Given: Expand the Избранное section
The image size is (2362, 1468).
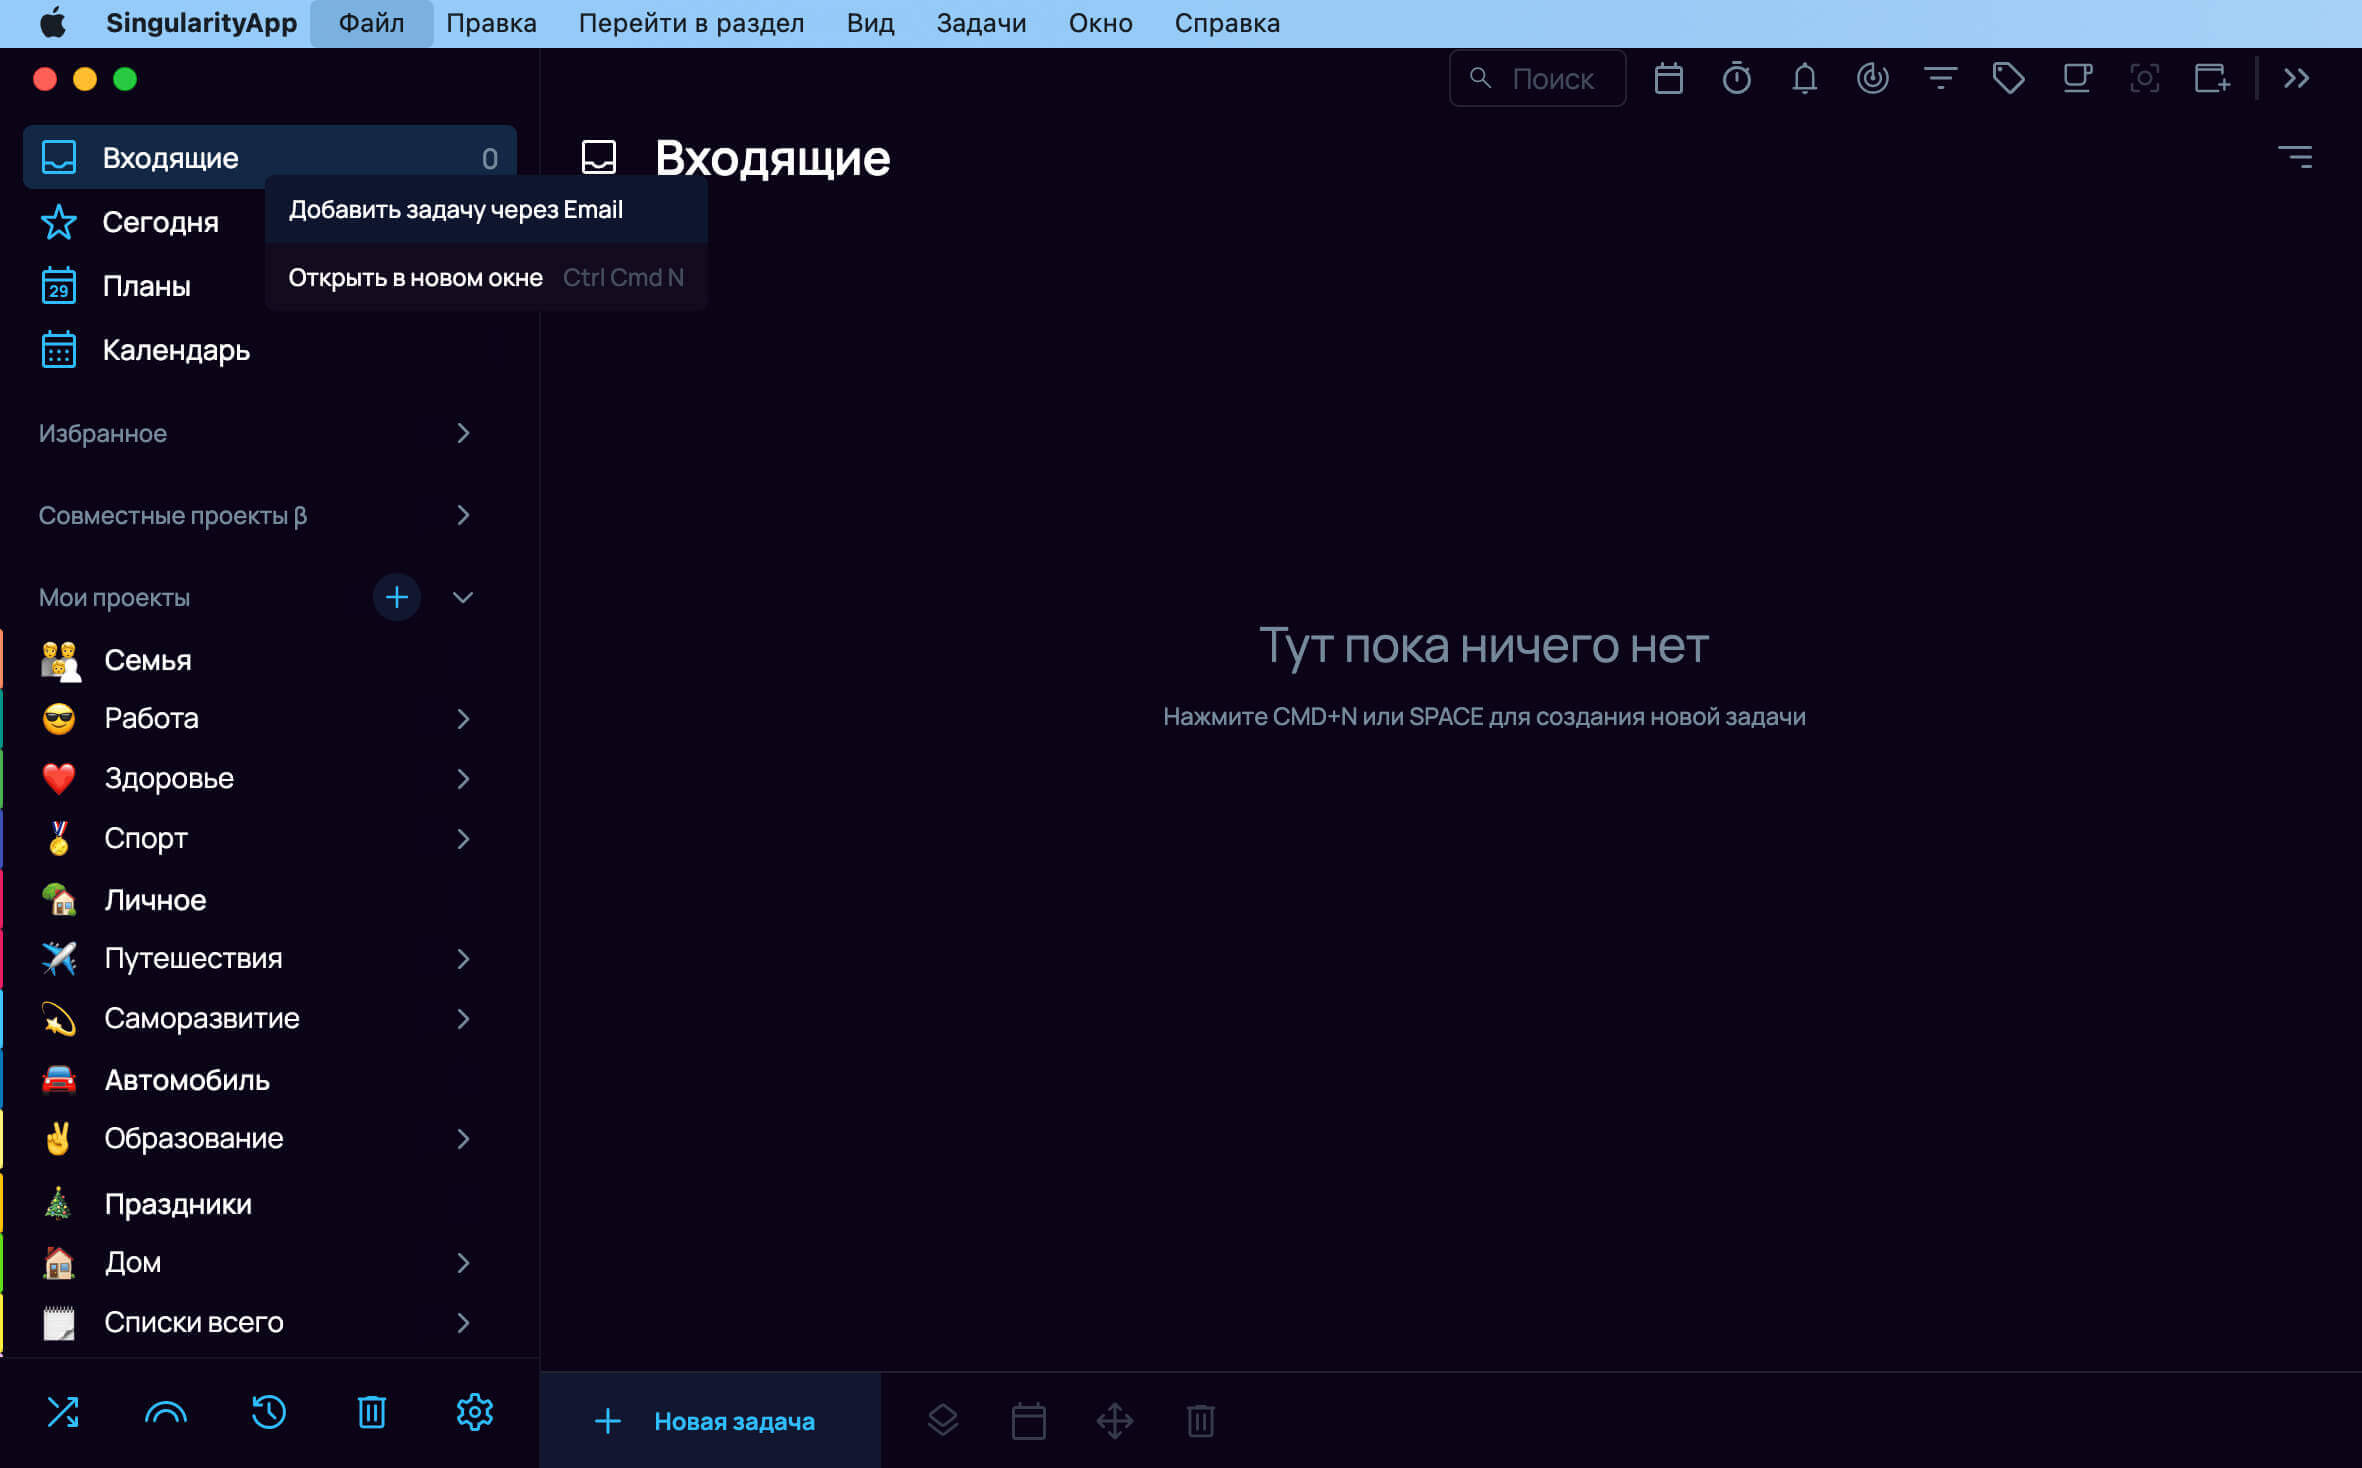Looking at the screenshot, I should point(462,433).
